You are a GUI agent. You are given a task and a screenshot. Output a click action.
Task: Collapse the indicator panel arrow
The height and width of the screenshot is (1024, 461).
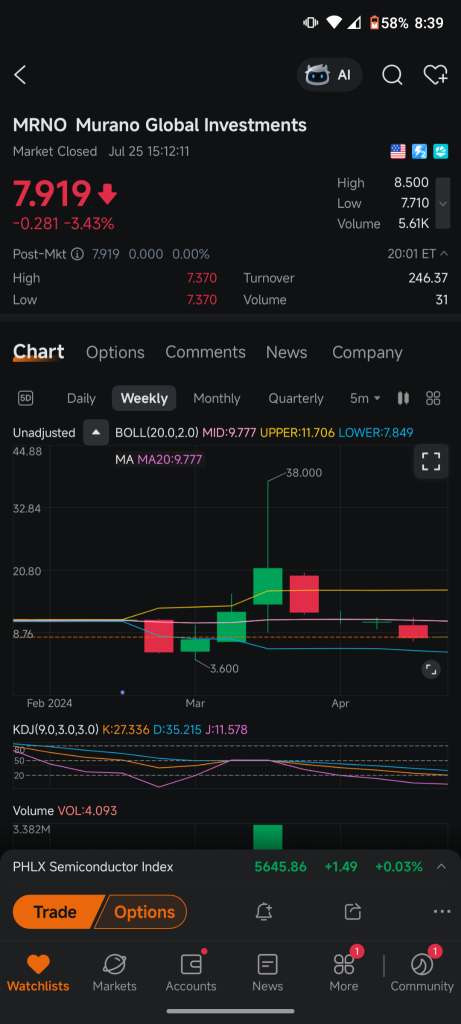point(96,432)
